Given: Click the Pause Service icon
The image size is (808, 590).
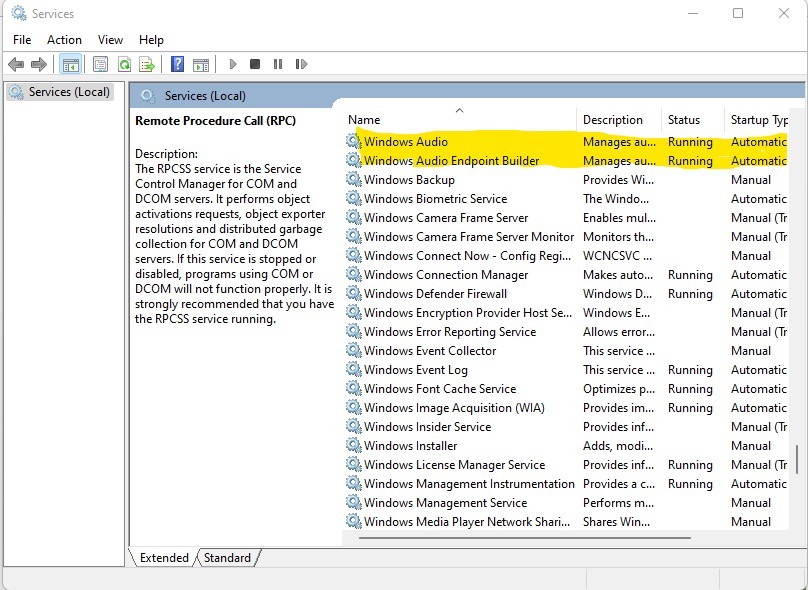Looking at the screenshot, I should coord(278,64).
